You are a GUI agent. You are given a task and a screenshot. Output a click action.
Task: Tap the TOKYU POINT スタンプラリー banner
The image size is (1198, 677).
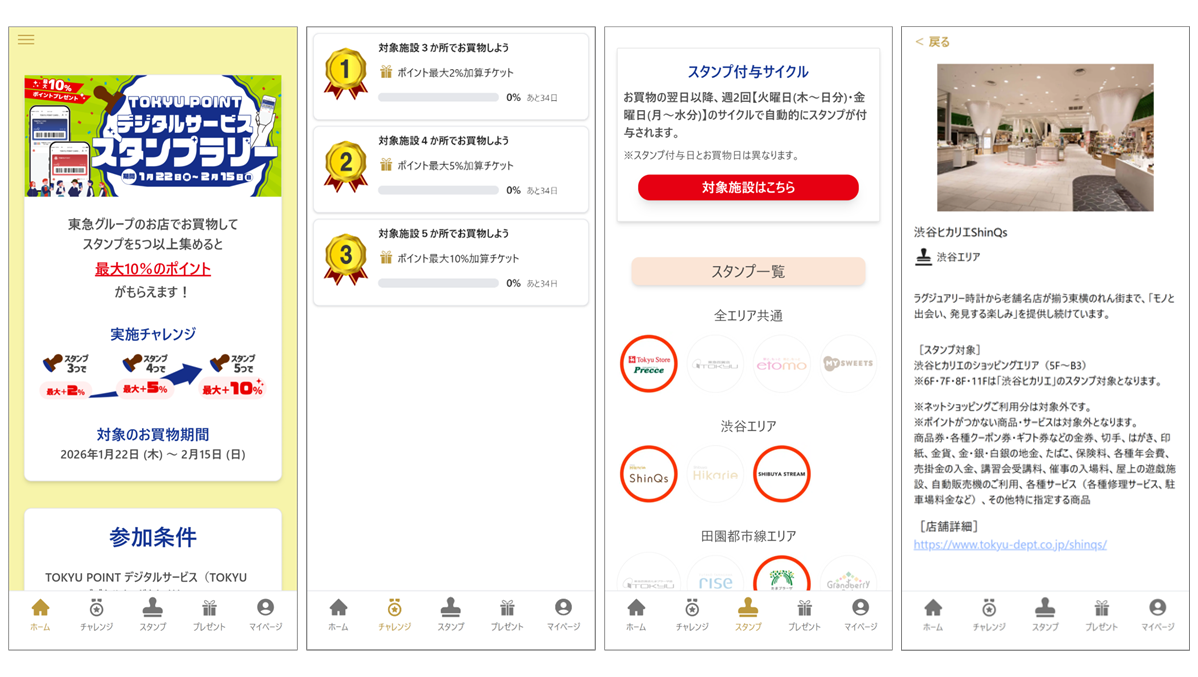coord(153,136)
